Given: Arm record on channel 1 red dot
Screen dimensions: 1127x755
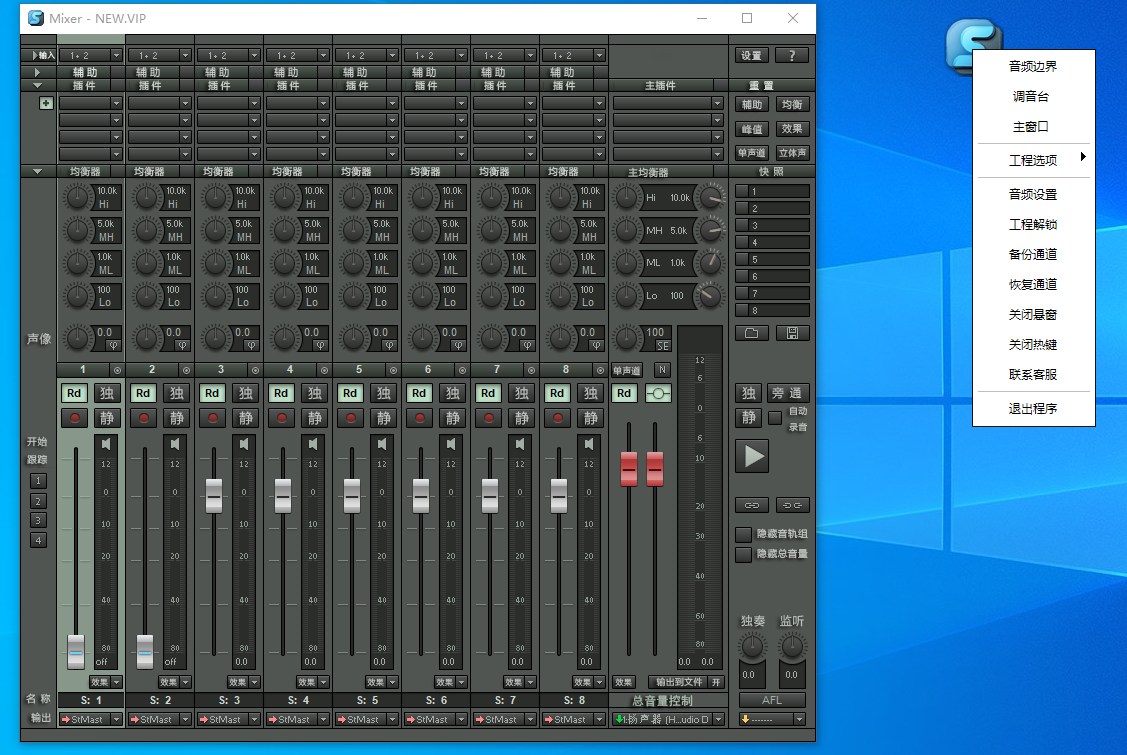Looking at the screenshot, I should 74,418.
